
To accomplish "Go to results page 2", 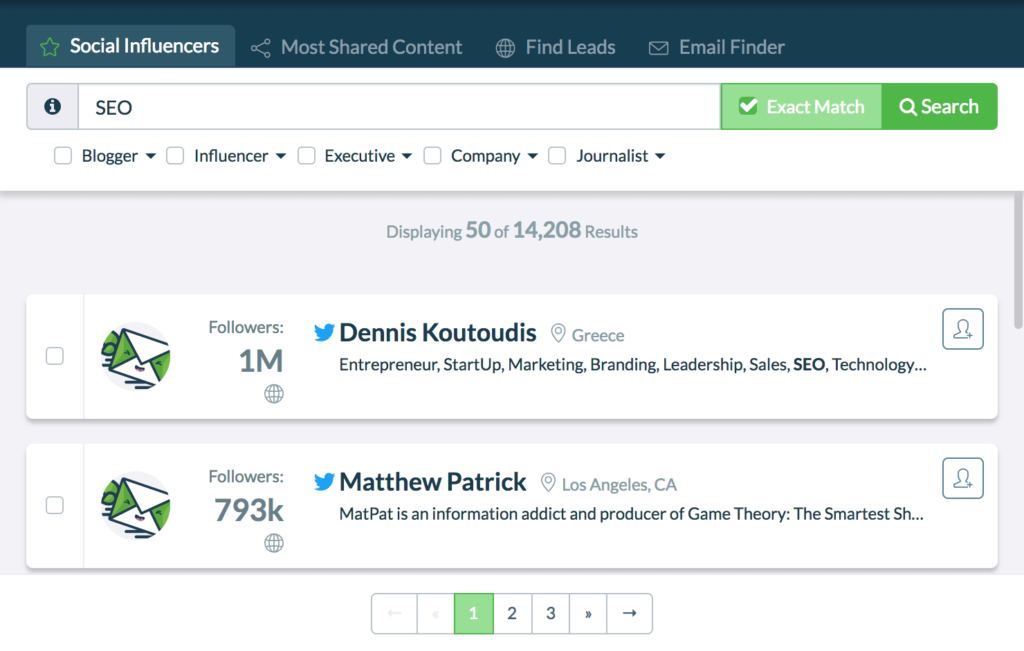I will coord(512,614).
